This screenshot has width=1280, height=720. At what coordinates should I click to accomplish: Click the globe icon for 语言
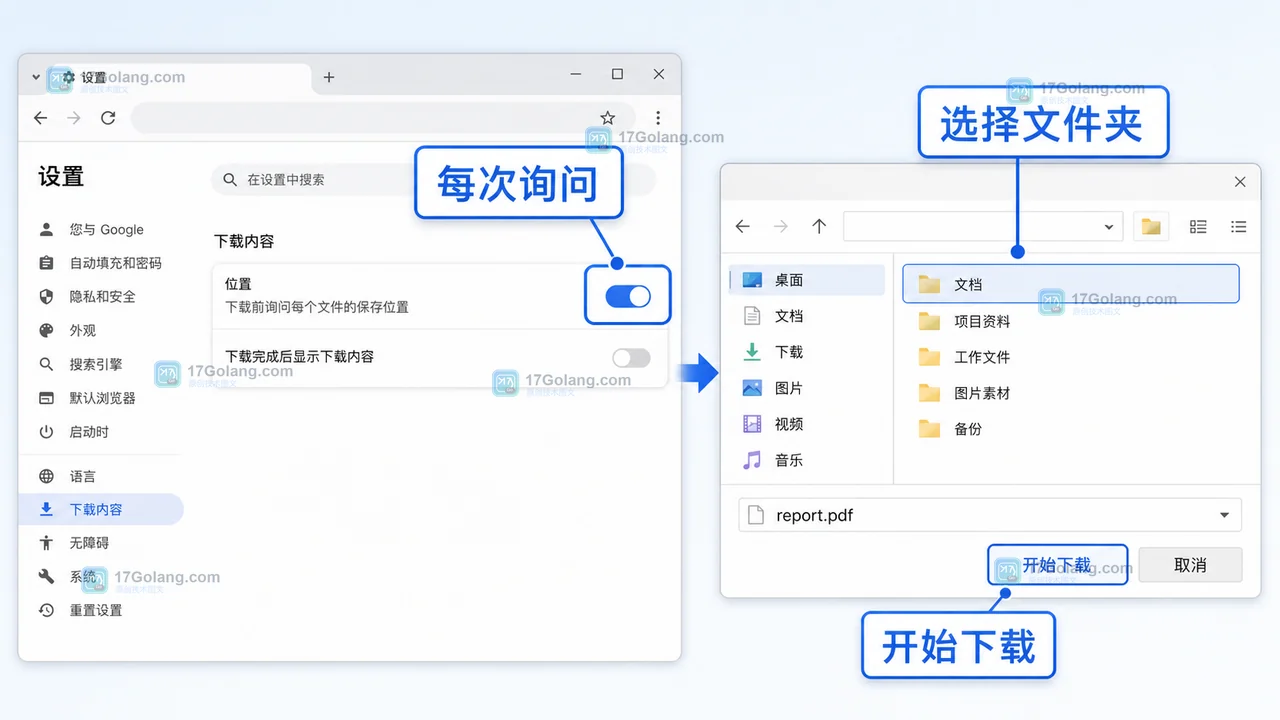46,477
